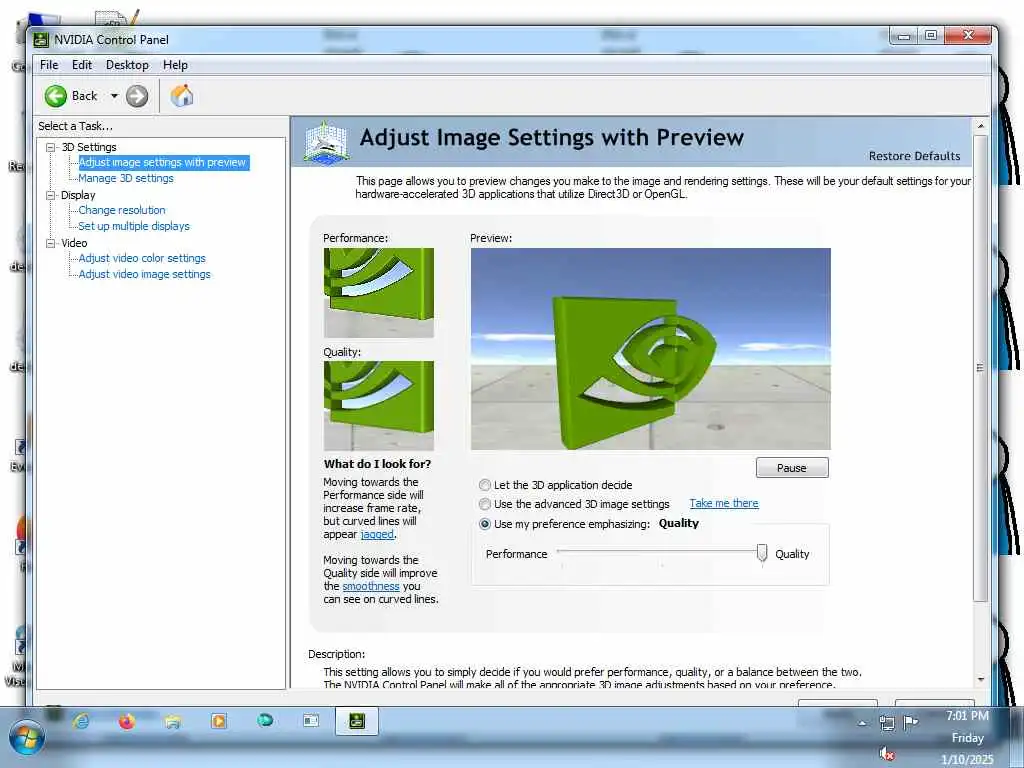Image resolution: width=1024 pixels, height=768 pixels.
Task: Click the muted volume tray icon
Action: pos(887,754)
